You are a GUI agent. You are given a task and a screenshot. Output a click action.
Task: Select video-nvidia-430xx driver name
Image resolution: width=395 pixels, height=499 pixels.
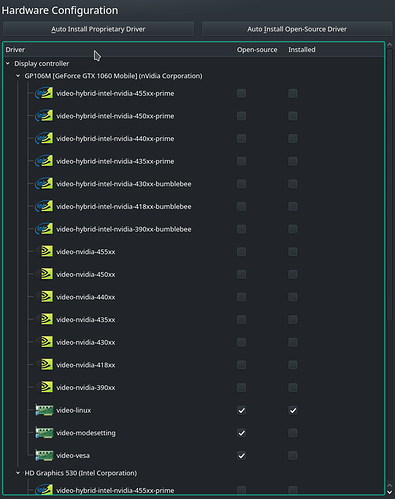click(x=86, y=342)
